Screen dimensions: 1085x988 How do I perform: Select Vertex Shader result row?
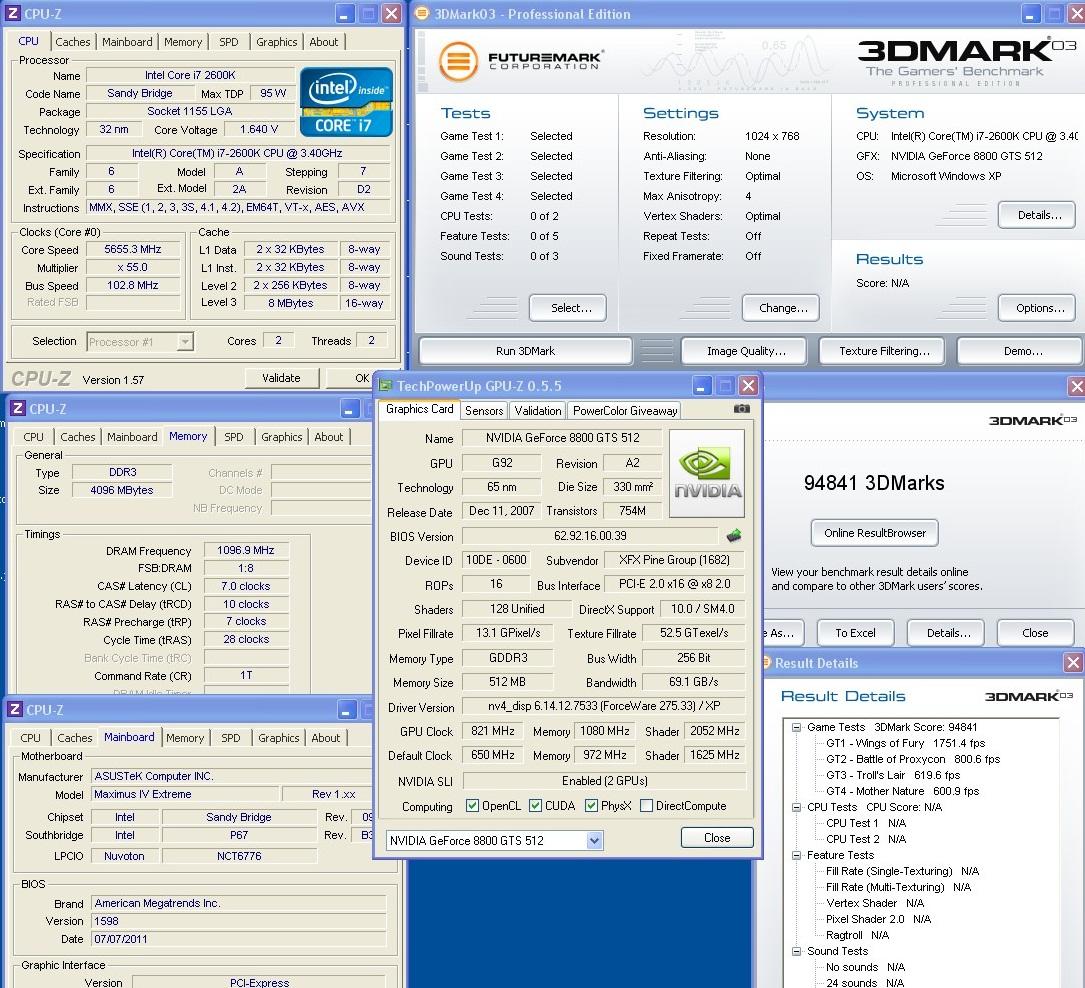875,903
